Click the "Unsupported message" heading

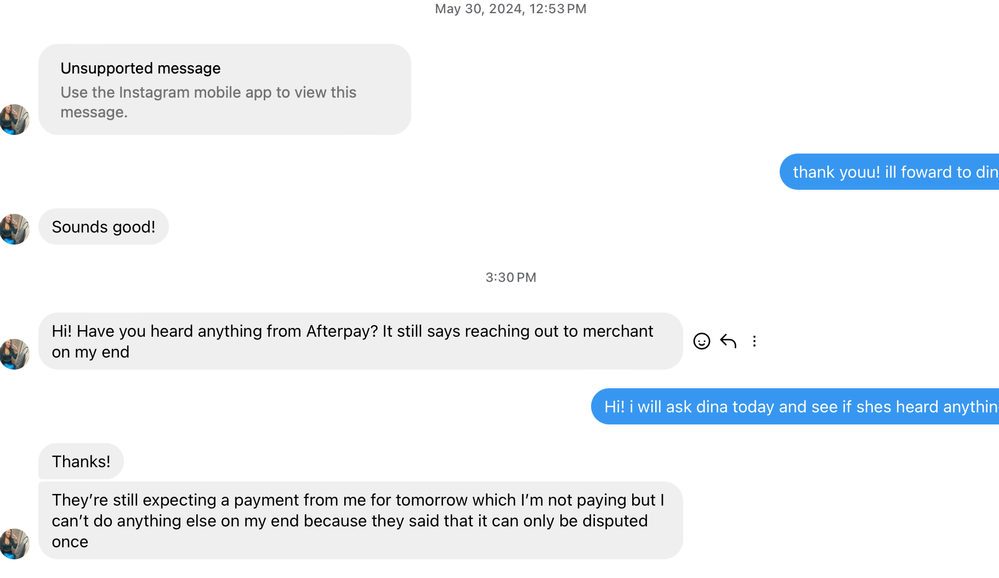point(140,68)
